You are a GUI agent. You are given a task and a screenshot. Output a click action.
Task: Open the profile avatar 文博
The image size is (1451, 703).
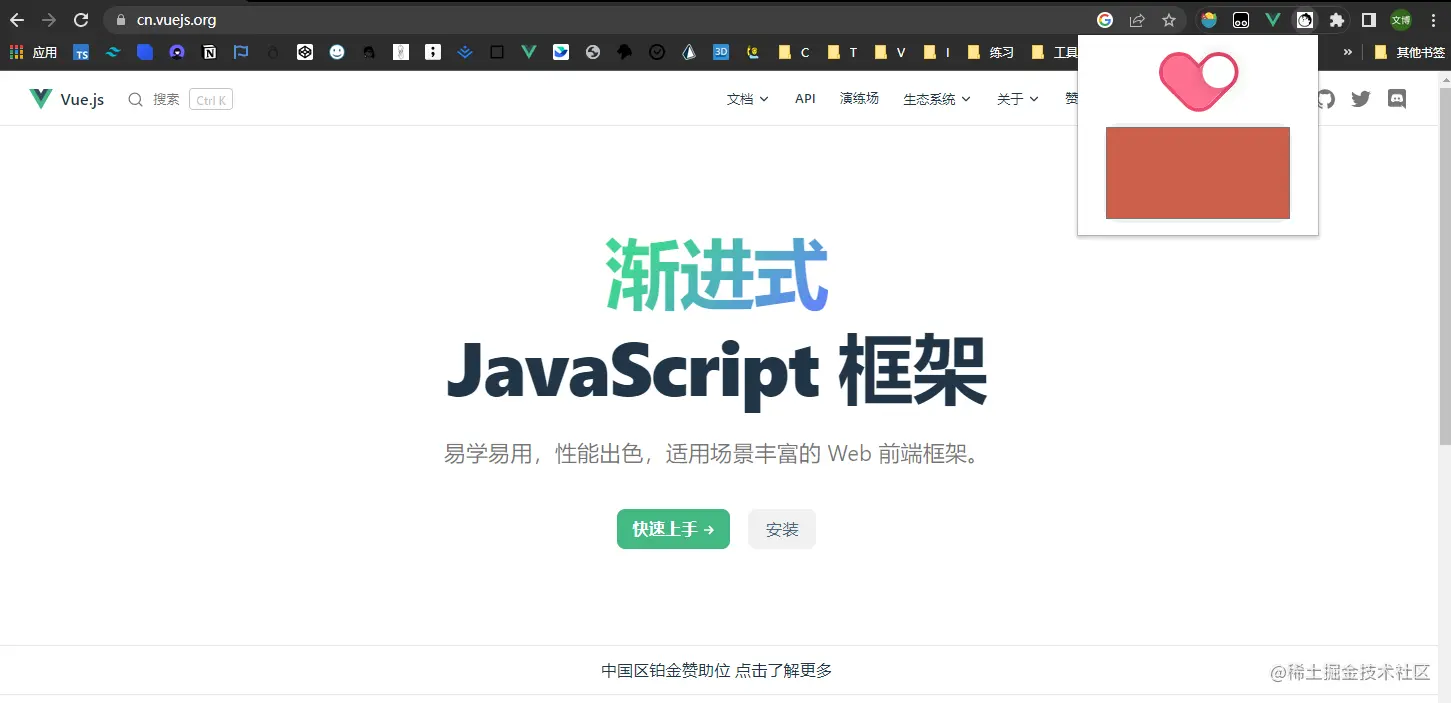pyautogui.click(x=1401, y=20)
